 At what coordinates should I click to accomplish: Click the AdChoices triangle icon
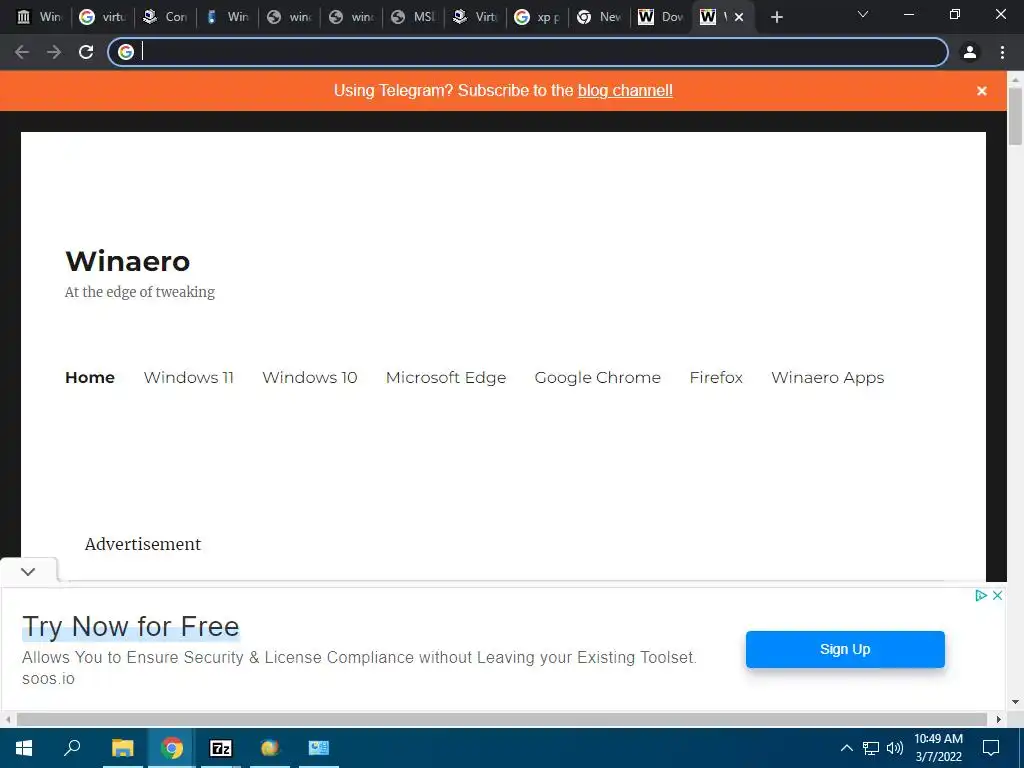(980, 595)
